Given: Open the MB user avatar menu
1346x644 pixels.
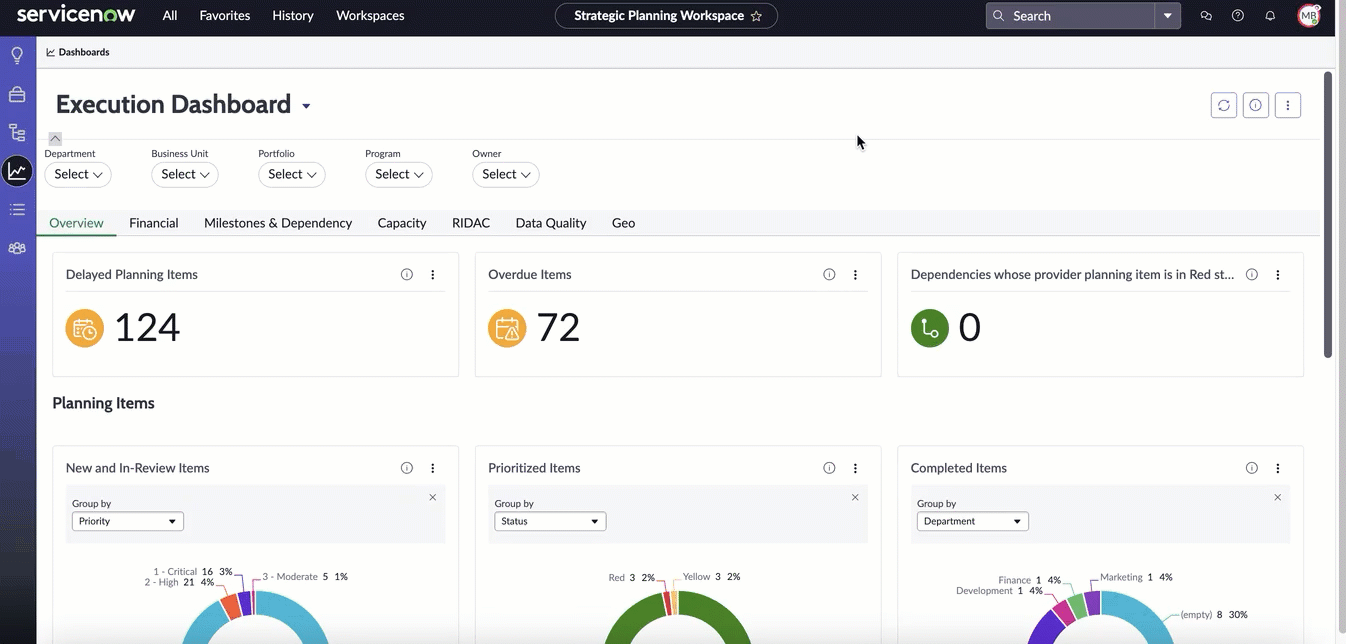Looking at the screenshot, I should click(1309, 16).
